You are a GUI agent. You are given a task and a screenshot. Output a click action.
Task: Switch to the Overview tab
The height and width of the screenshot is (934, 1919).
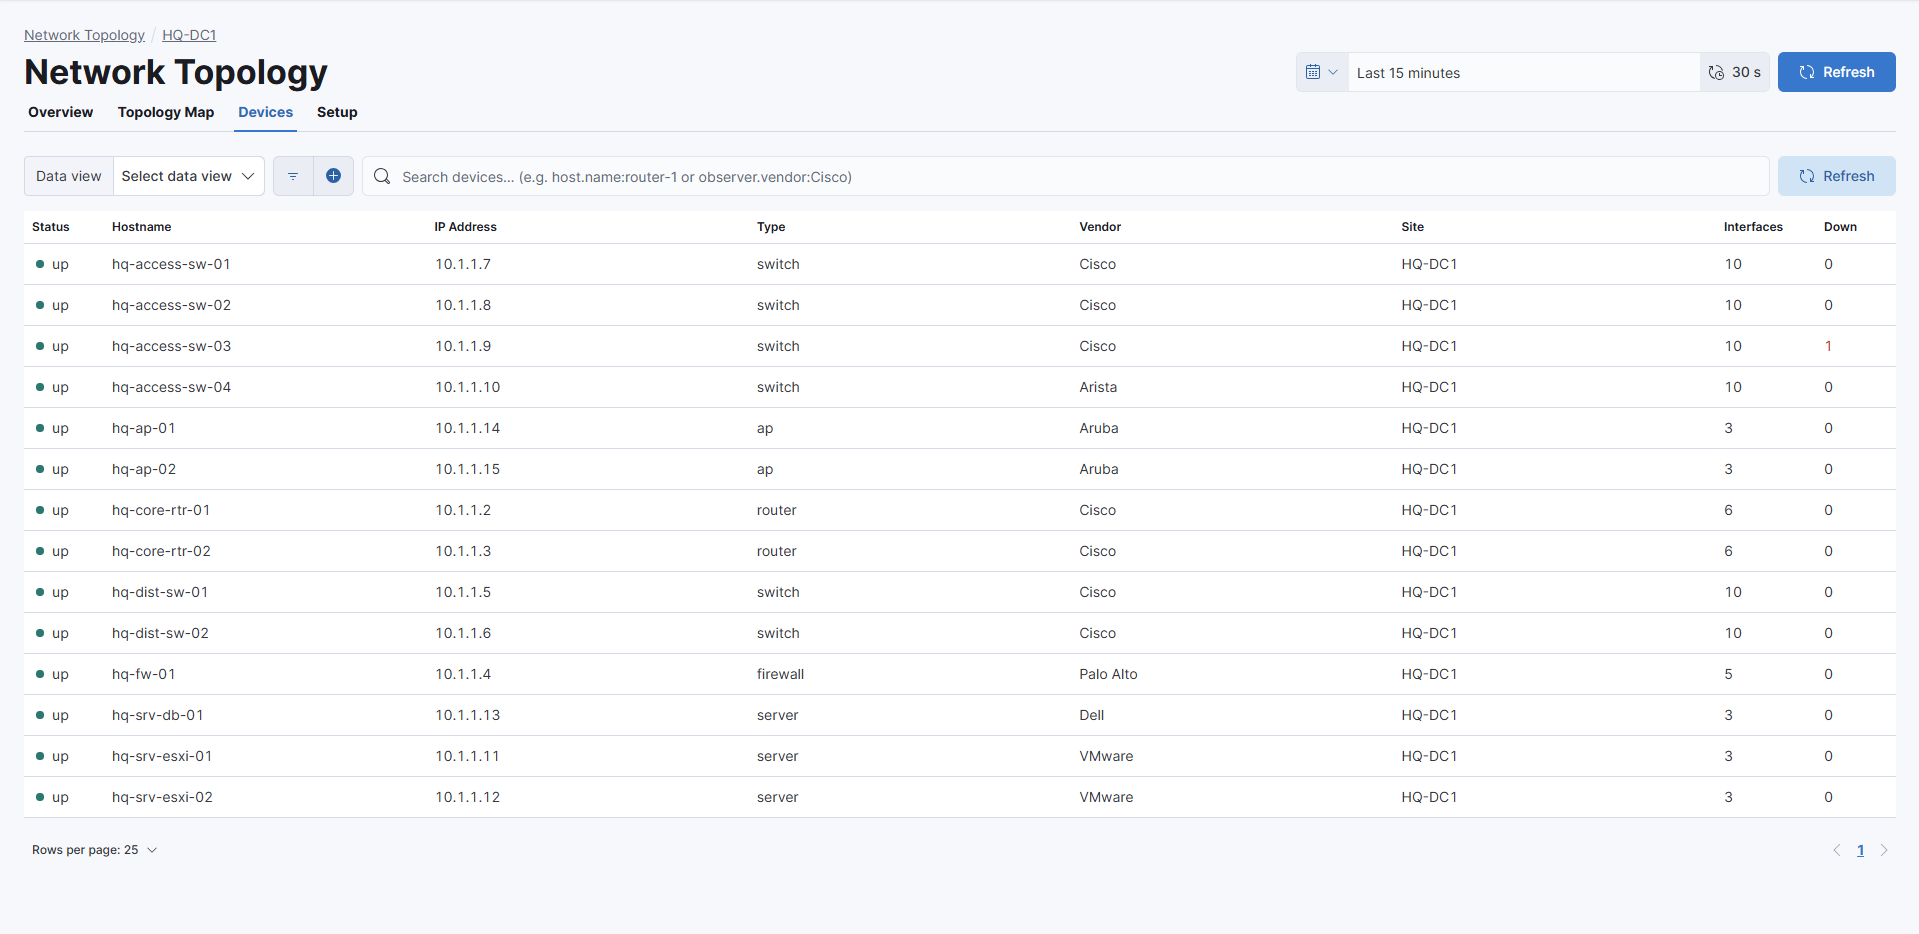point(61,112)
